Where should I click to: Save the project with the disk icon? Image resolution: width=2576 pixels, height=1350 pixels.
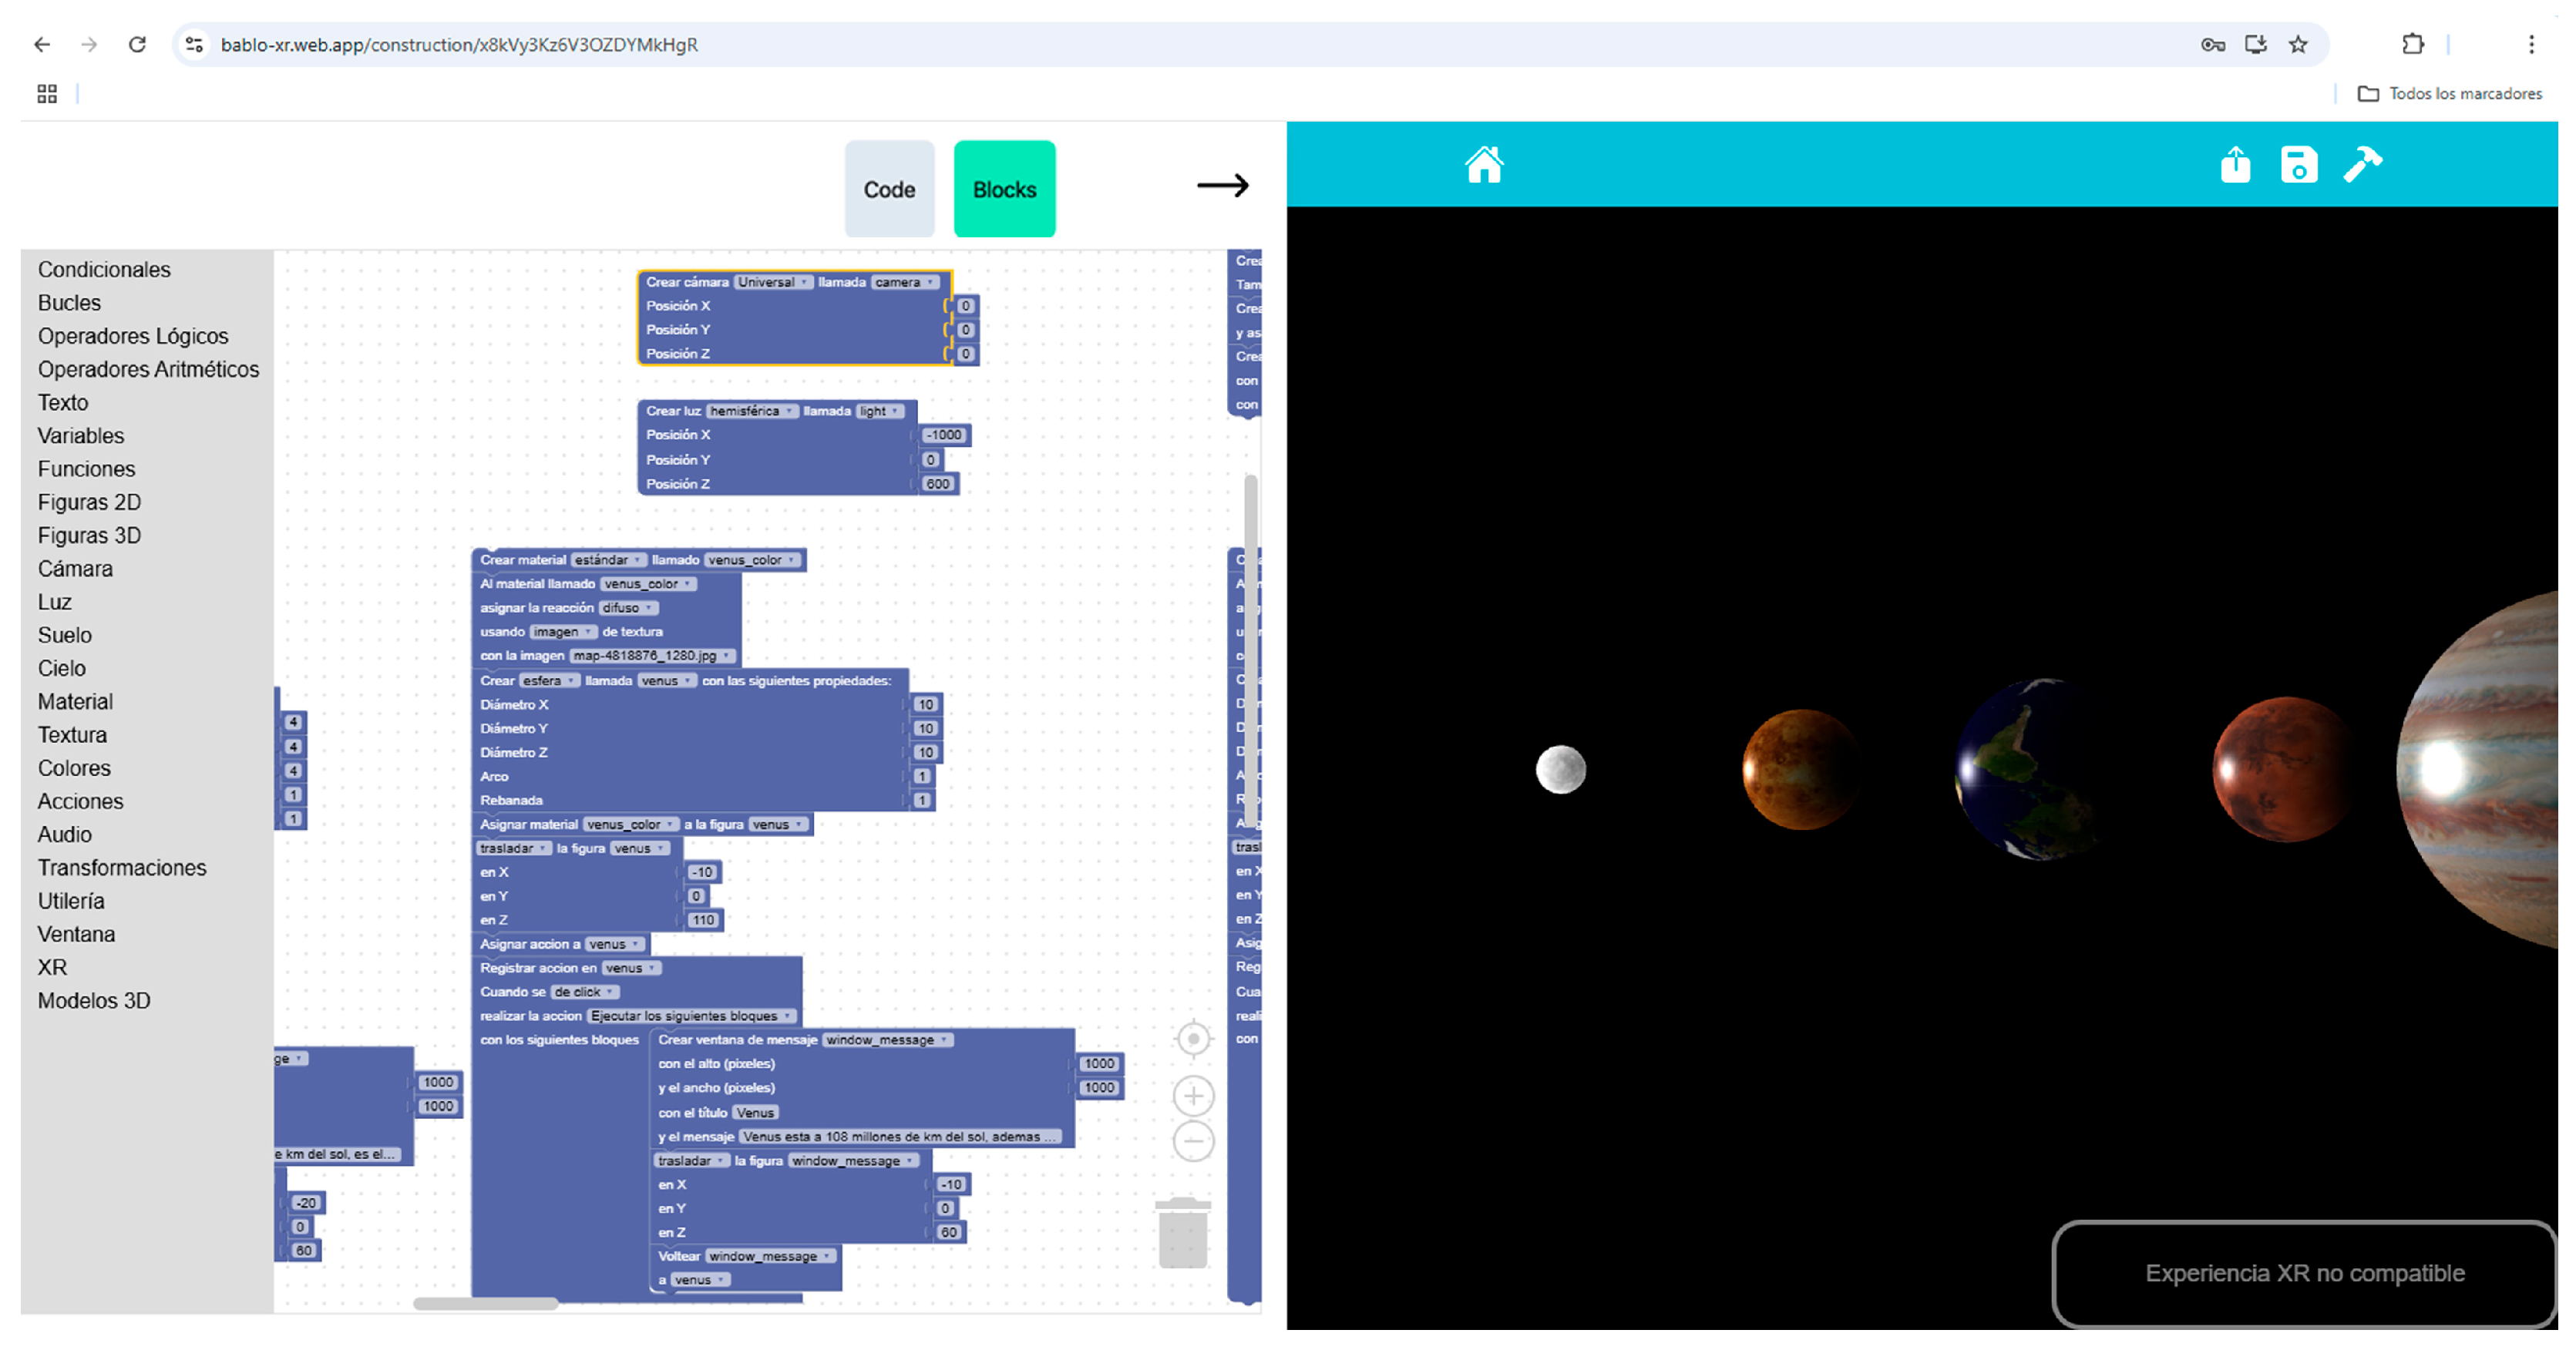2299,164
